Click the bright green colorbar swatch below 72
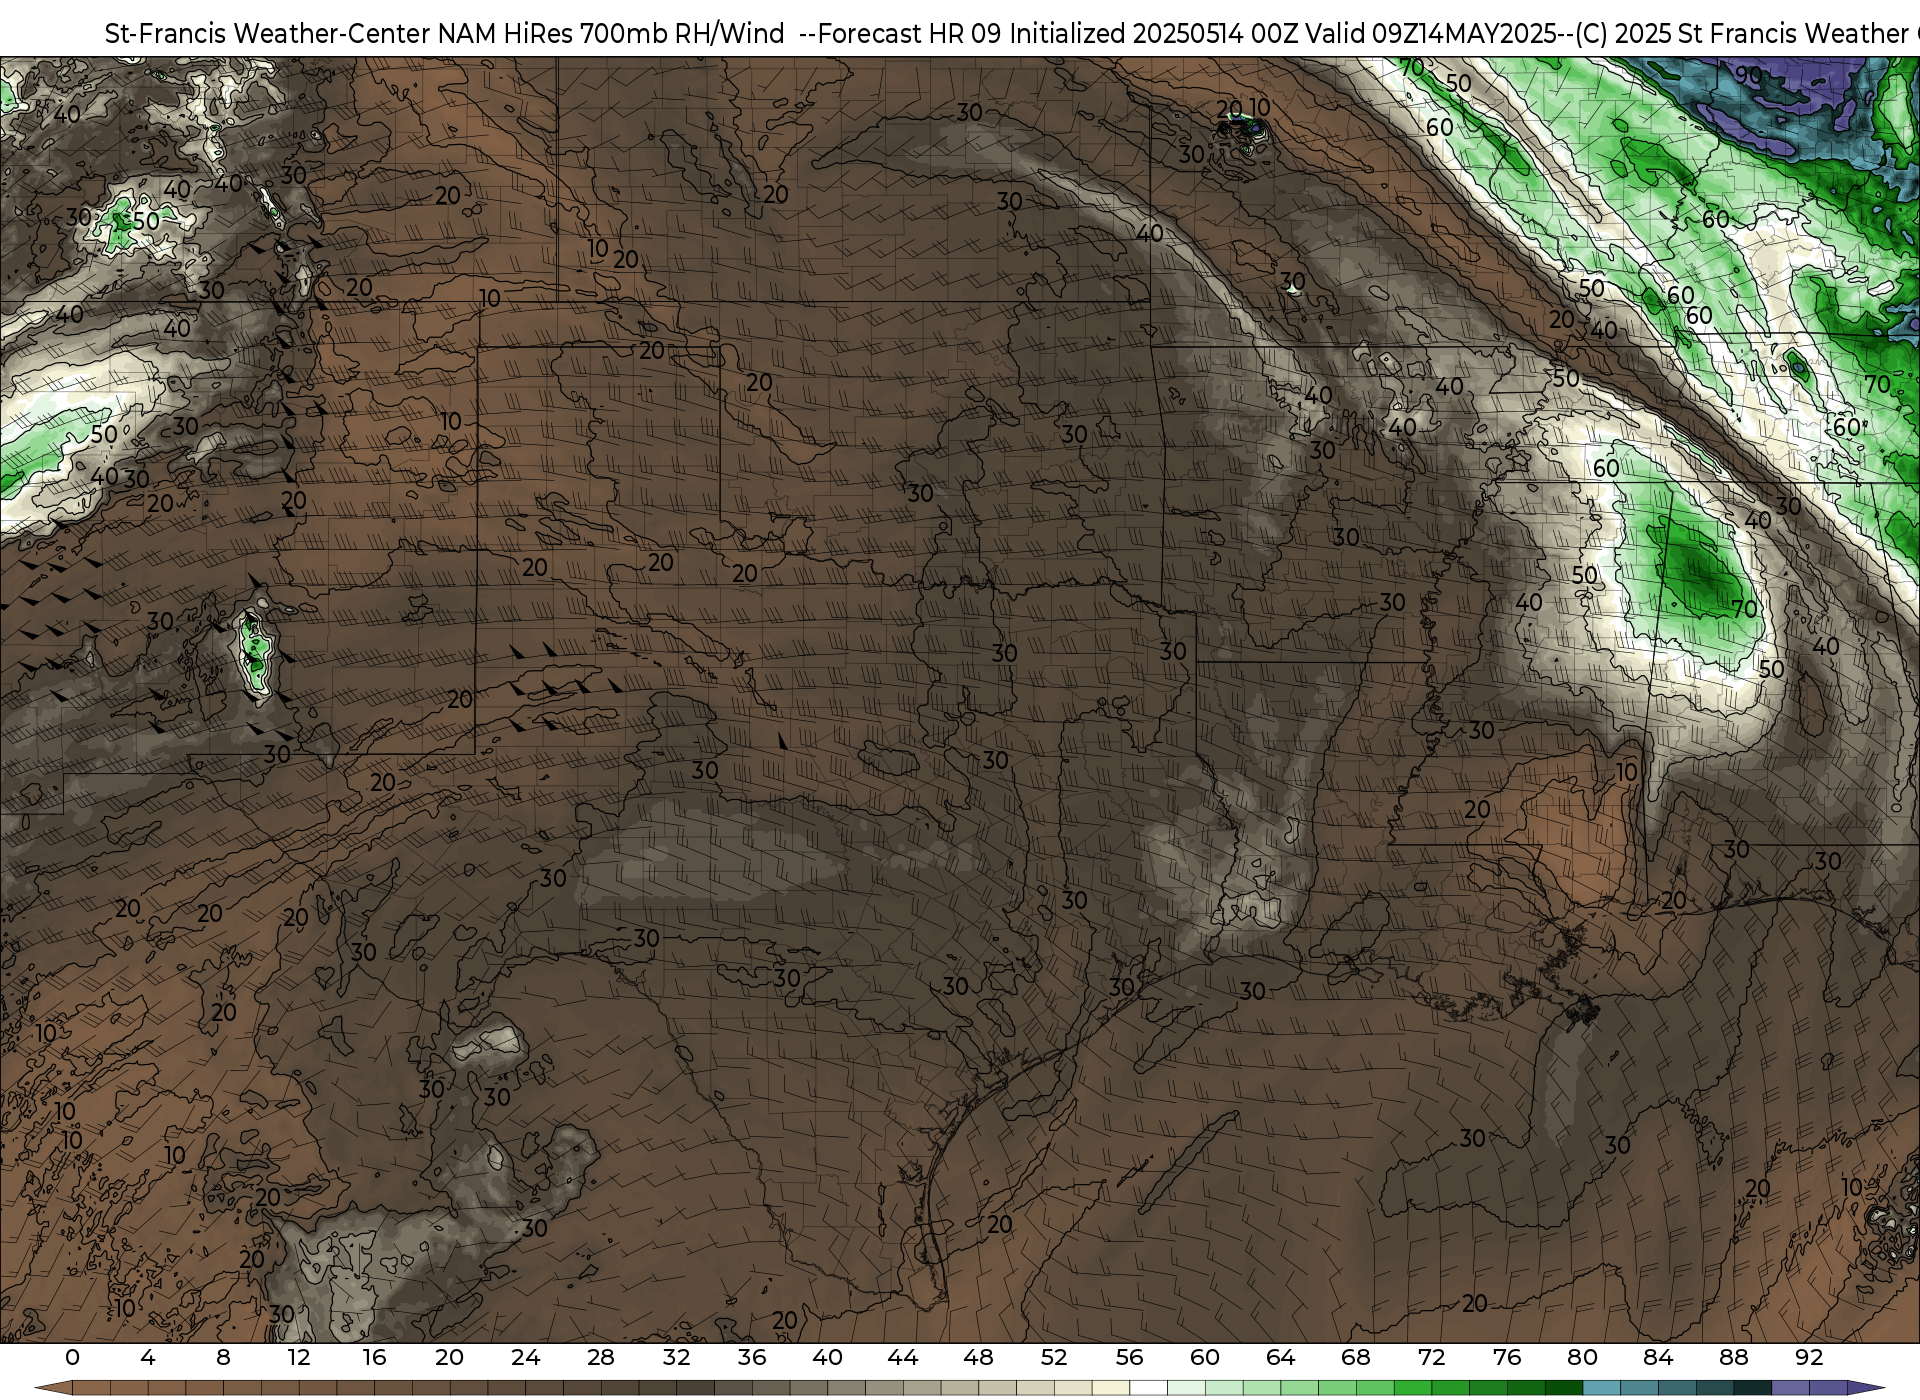This screenshot has height=1400, width=1920. coord(1412,1388)
